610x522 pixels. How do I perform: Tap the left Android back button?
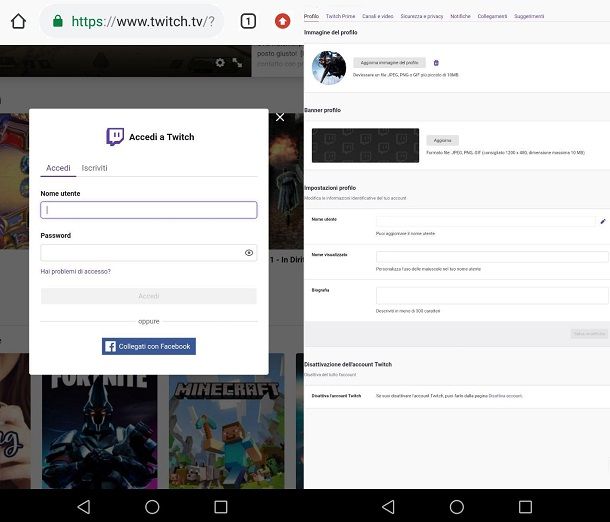(84, 506)
